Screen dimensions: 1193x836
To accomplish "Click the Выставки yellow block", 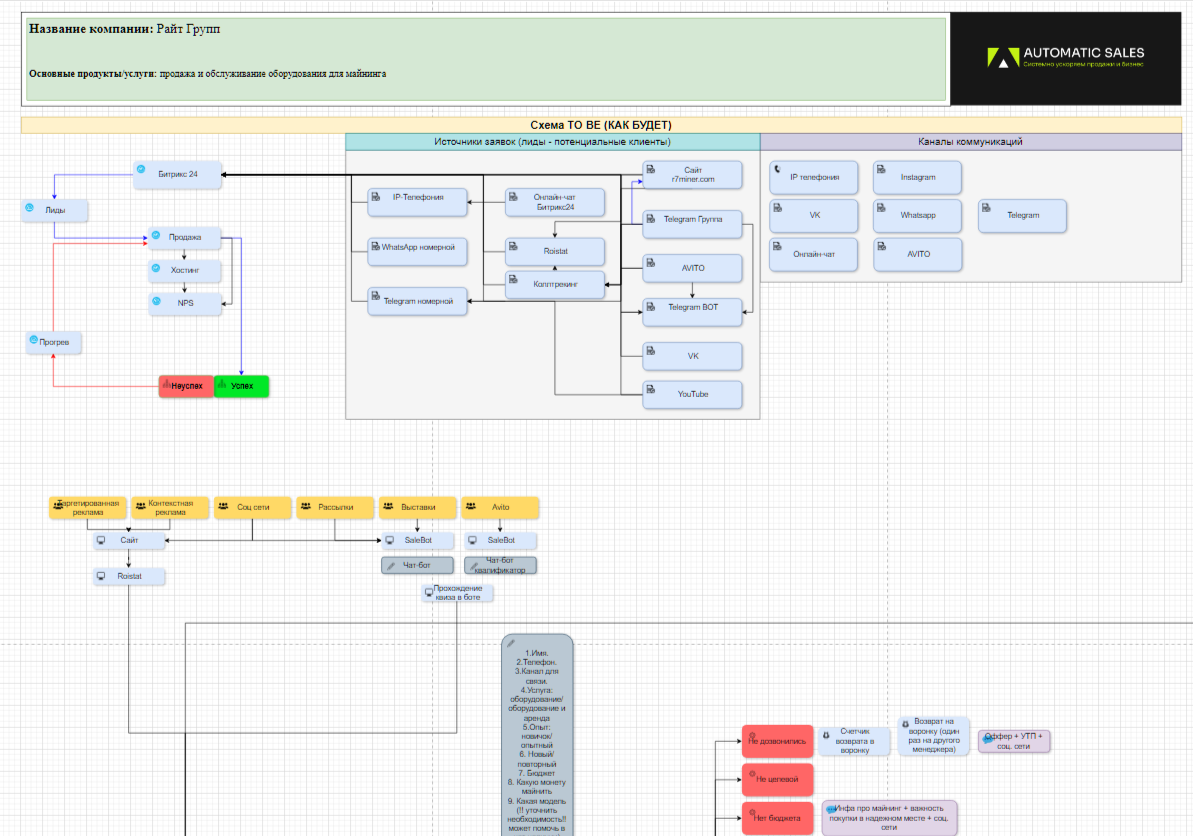I will 418,507.
